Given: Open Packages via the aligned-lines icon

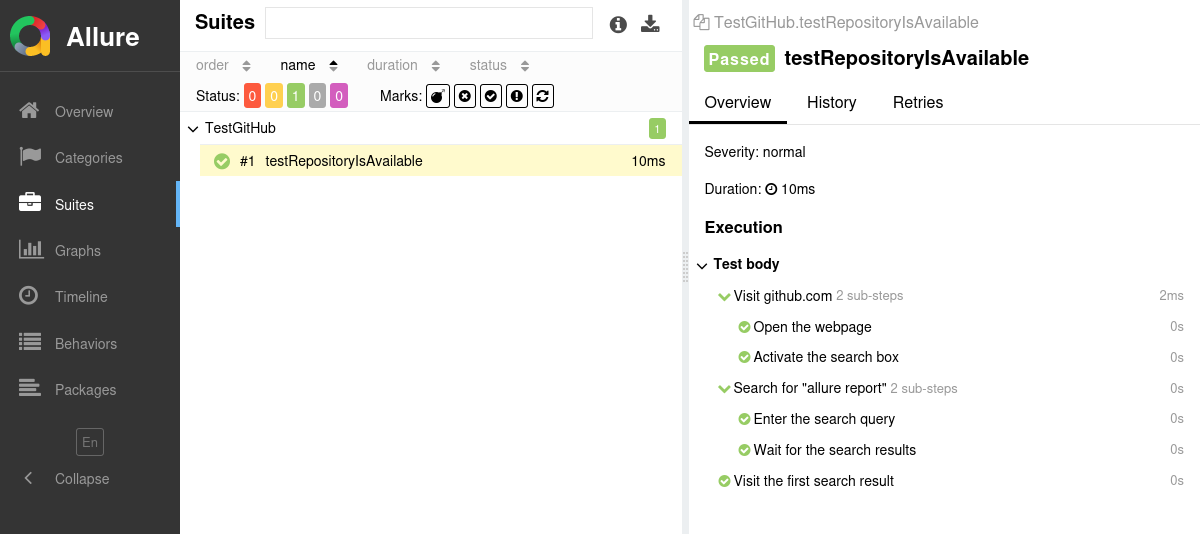Looking at the screenshot, I should pos(30,389).
